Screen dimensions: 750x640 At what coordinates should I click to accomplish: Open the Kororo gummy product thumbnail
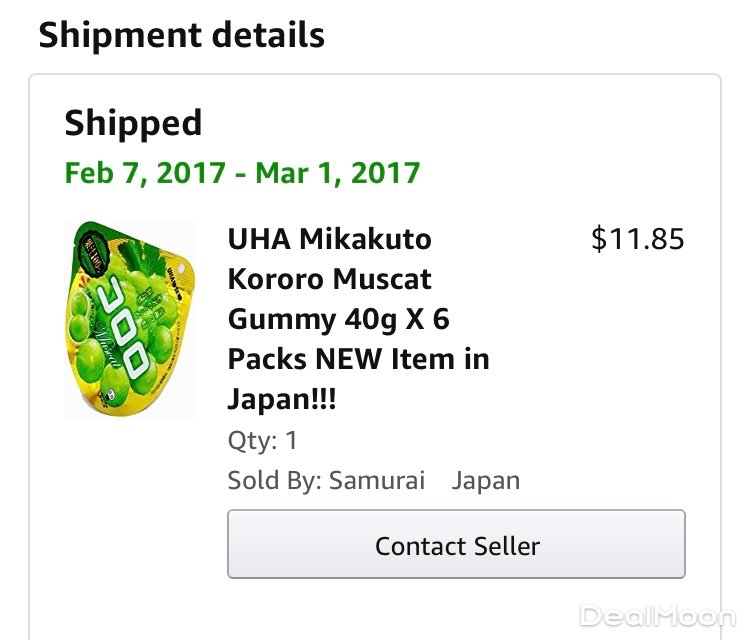[x=129, y=319]
